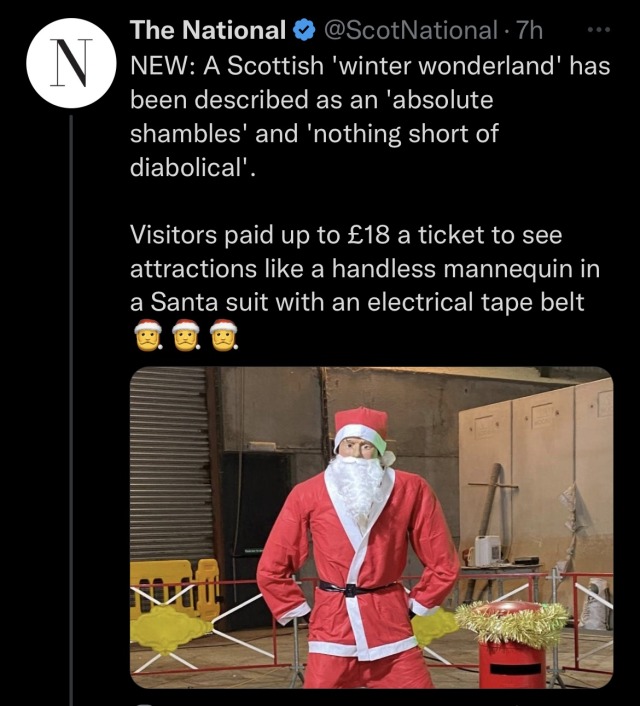Image resolution: width=640 pixels, height=706 pixels.
Task: Click the 7h timestamp
Action: (529, 31)
